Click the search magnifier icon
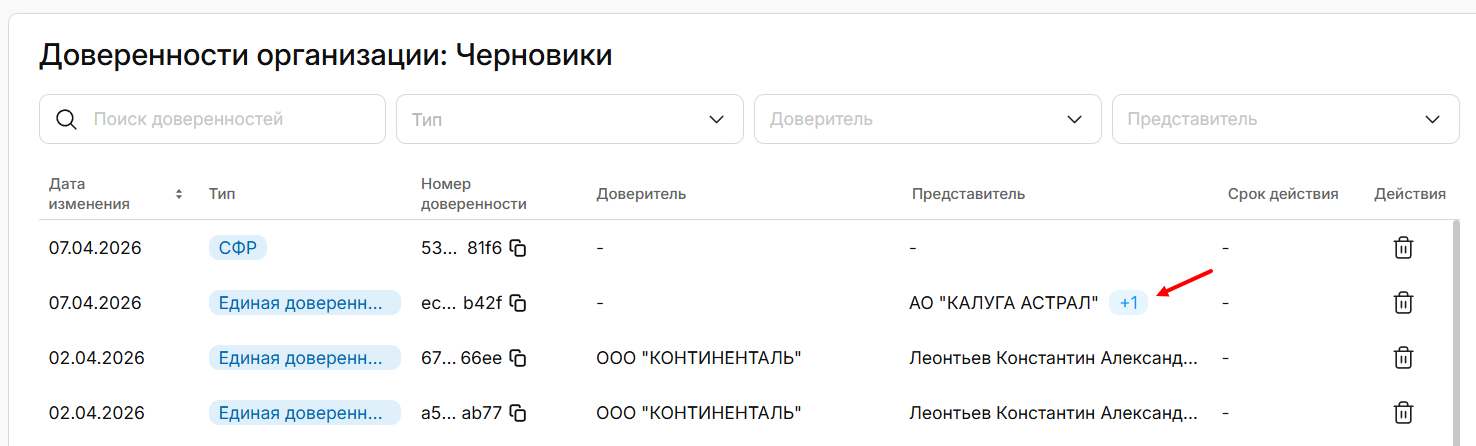 [67, 120]
